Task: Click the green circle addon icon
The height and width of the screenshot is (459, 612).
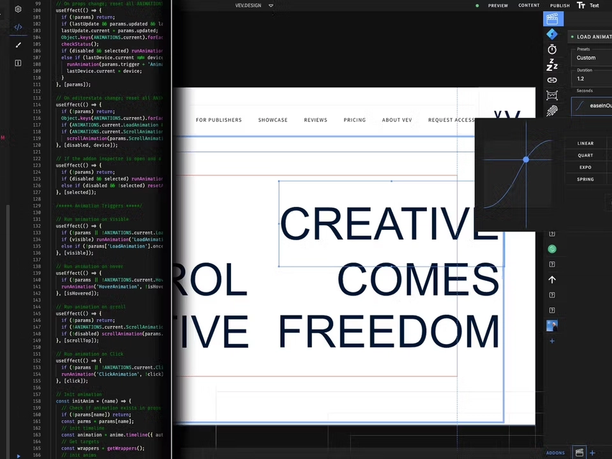Action: tap(552, 249)
